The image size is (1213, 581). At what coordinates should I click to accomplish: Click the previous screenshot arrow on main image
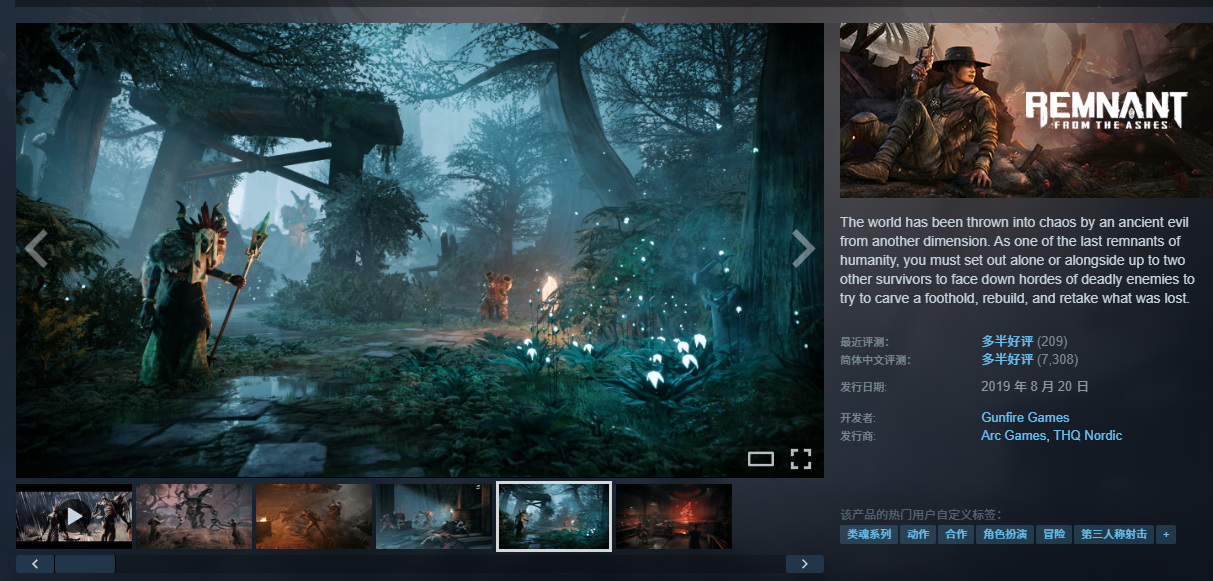(36, 249)
